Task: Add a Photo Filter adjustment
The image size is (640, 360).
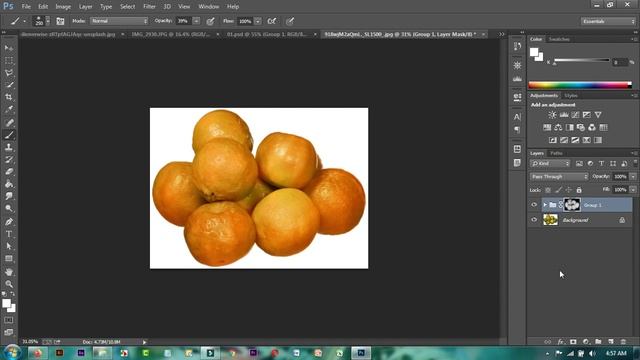Action: point(580,128)
